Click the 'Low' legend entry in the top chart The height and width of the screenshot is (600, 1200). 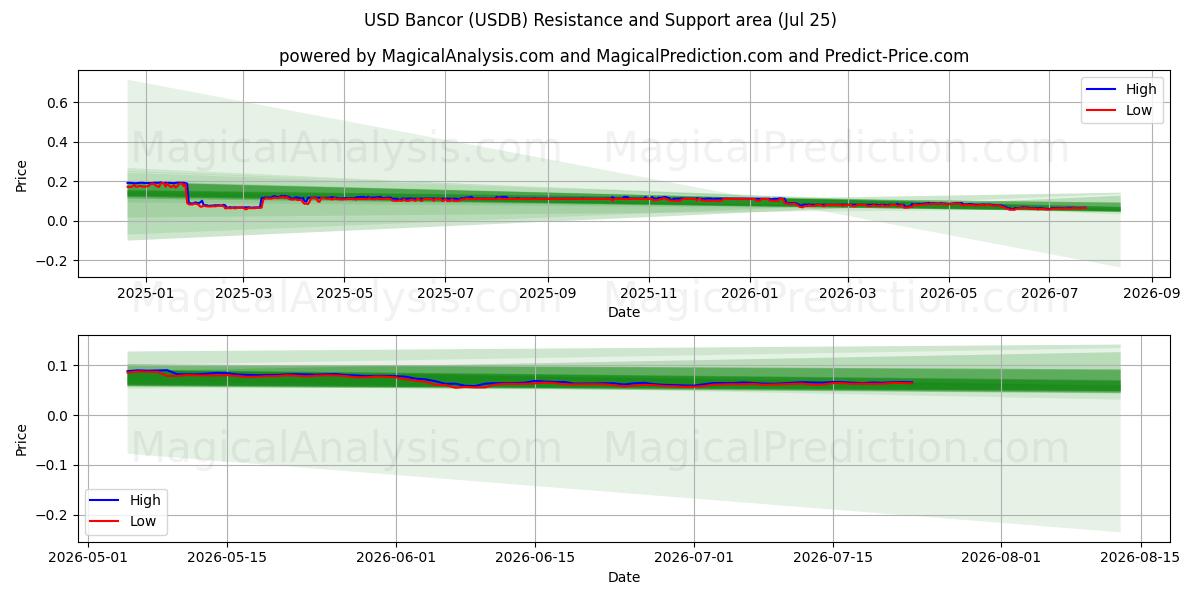[x=1139, y=110]
